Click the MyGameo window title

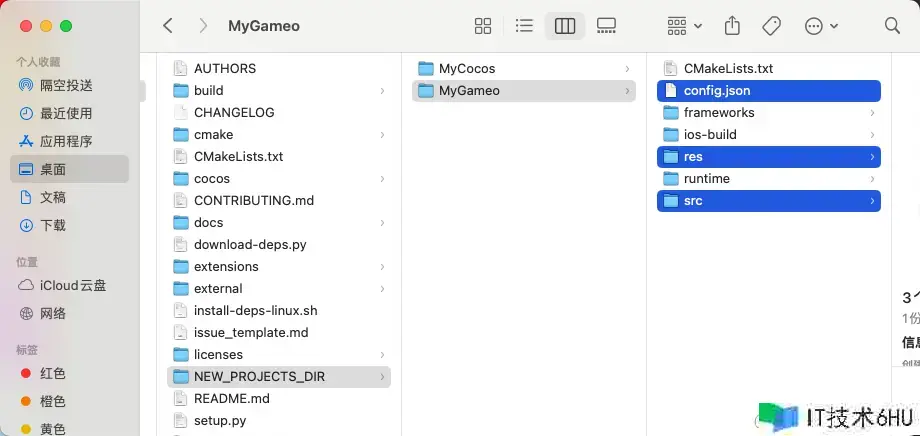[x=264, y=26]
